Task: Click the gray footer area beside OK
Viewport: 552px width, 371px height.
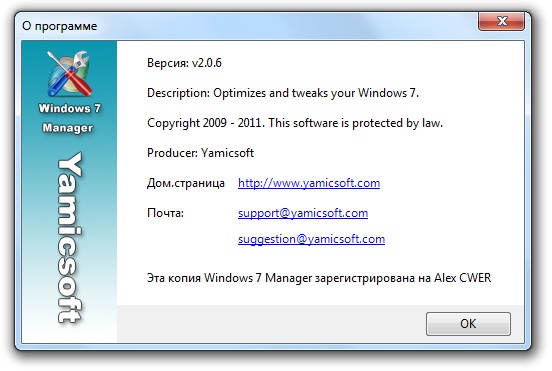Action: 271,323
